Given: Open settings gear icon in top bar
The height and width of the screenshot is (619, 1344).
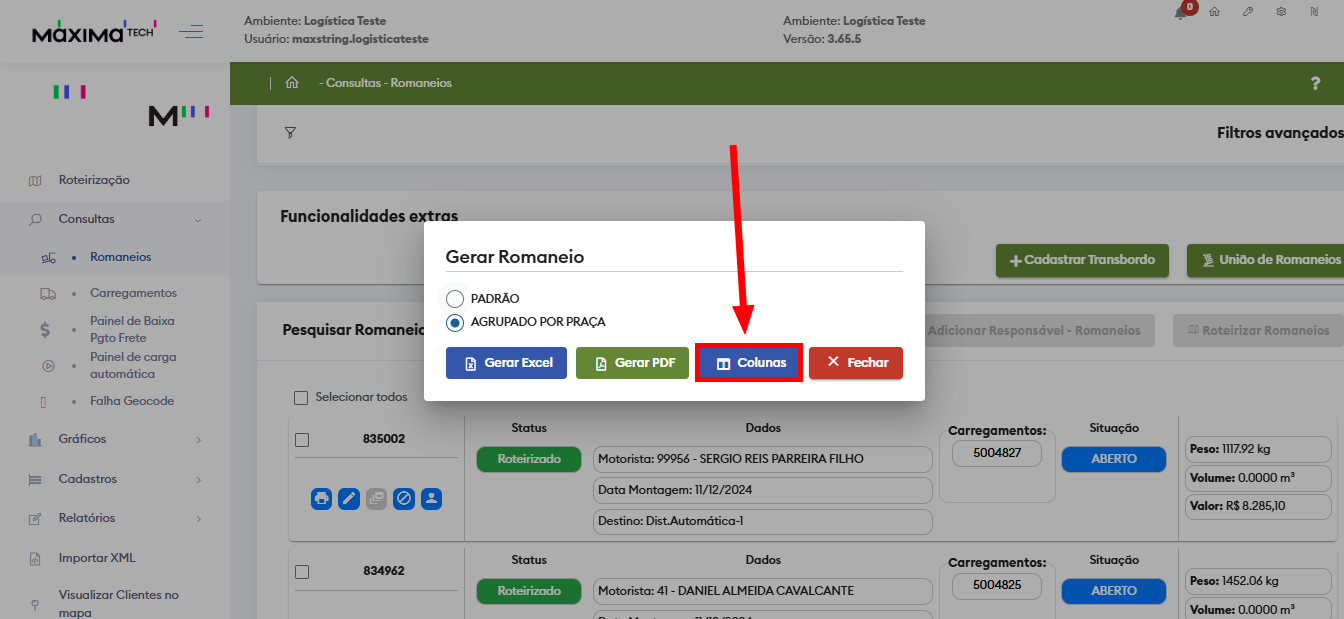Looking at the screenshot, I should point(1280,12).
